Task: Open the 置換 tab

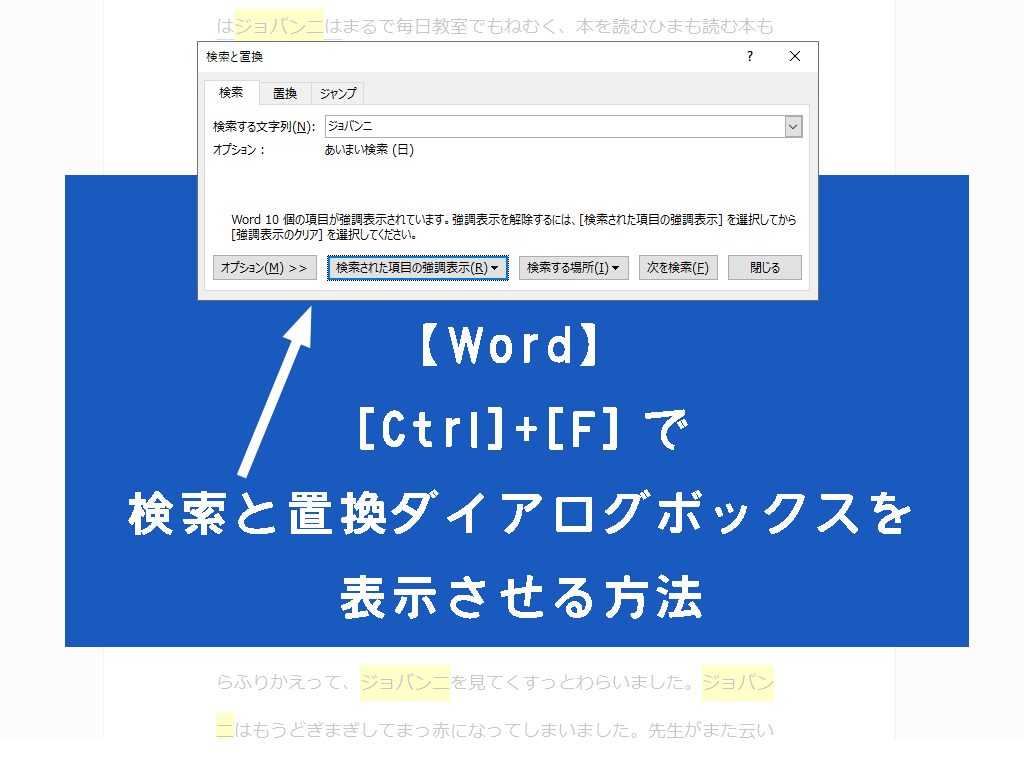Action: coord(285,93)
